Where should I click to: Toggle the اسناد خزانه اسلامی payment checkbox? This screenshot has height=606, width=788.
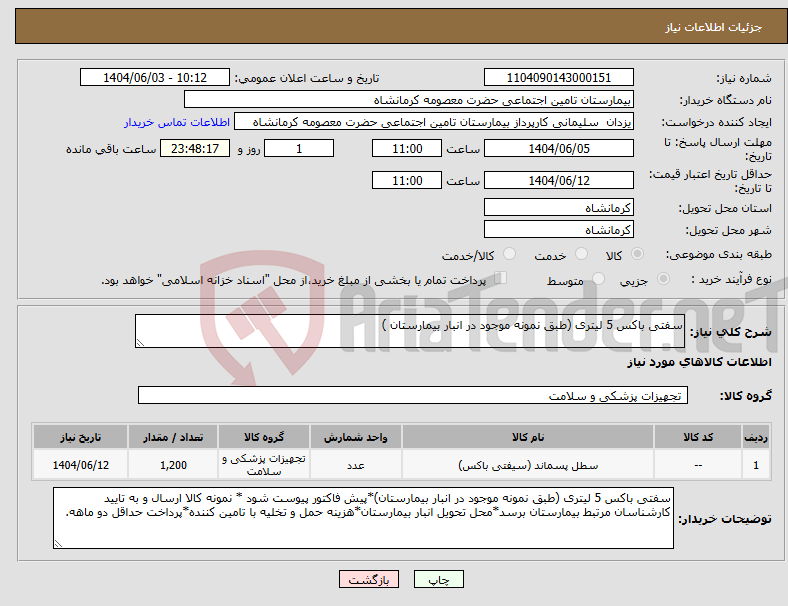[501, 278]
